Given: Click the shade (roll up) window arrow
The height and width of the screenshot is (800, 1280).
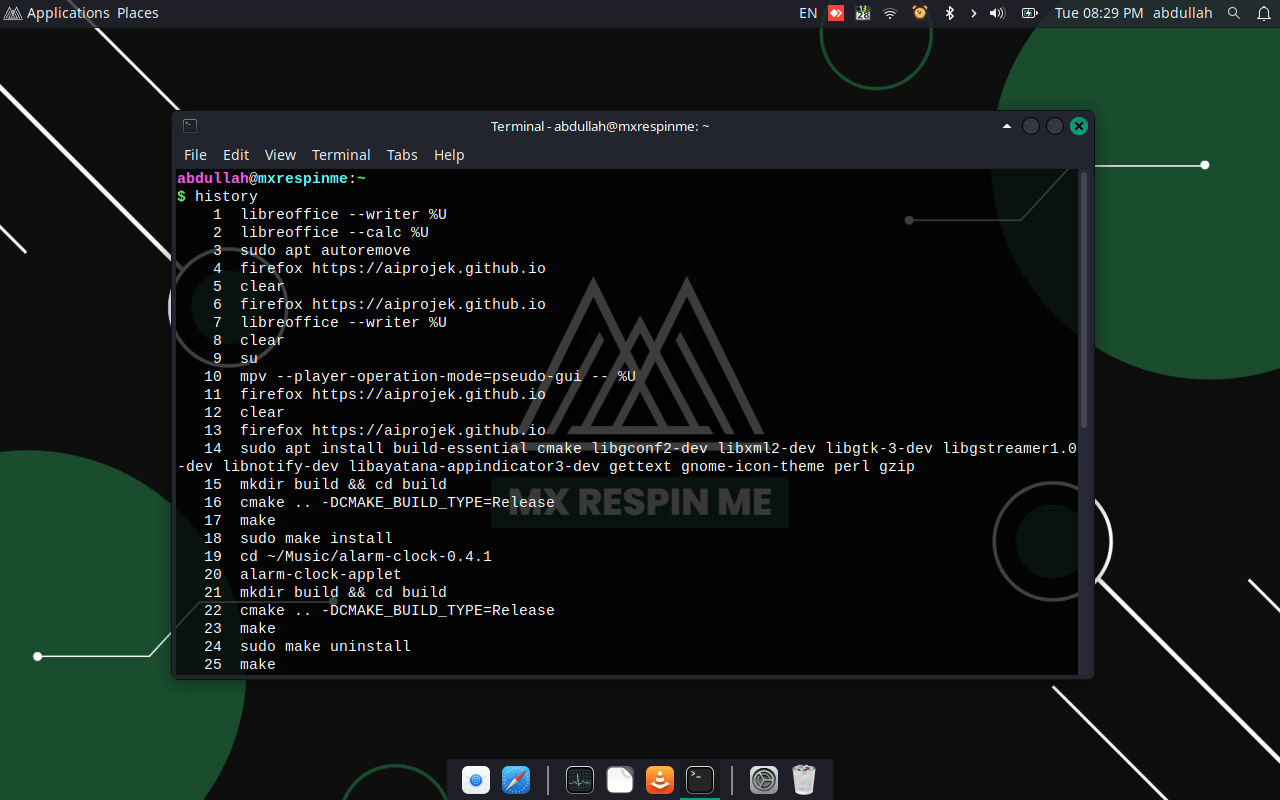Looking at the screenshot, I should (1007, 126).
